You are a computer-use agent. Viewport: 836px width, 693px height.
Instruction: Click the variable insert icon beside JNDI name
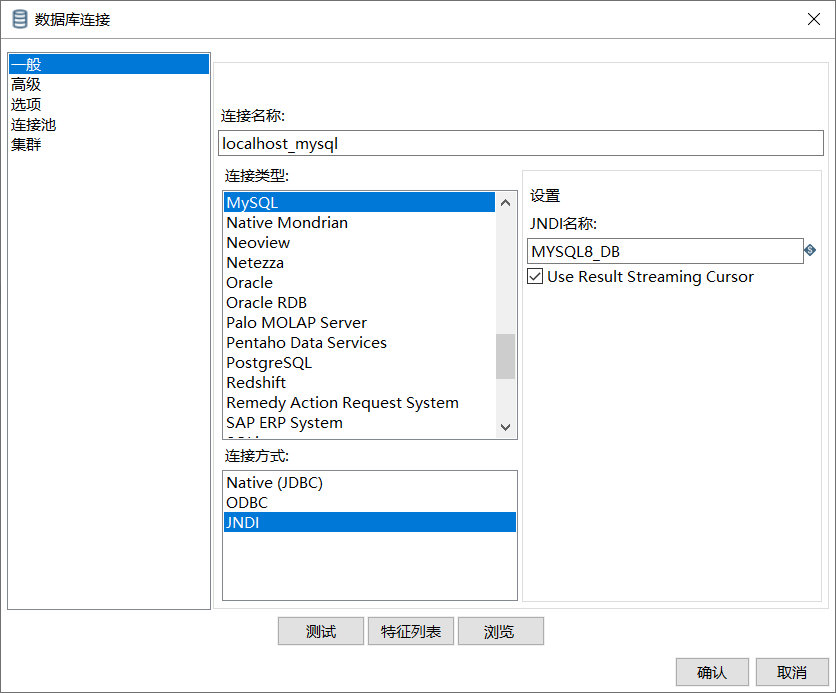tap(810, 250)
